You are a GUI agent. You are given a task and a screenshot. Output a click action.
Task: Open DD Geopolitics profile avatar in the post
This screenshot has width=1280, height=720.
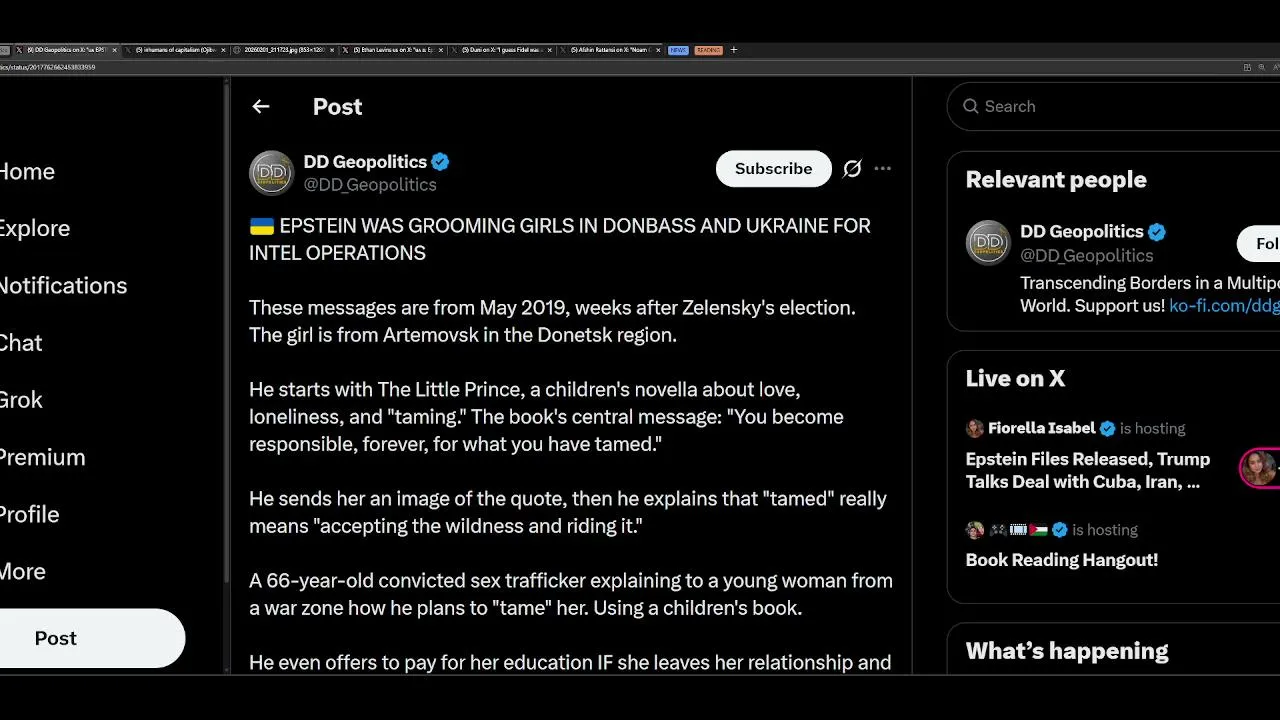click(x=271, y=173)
